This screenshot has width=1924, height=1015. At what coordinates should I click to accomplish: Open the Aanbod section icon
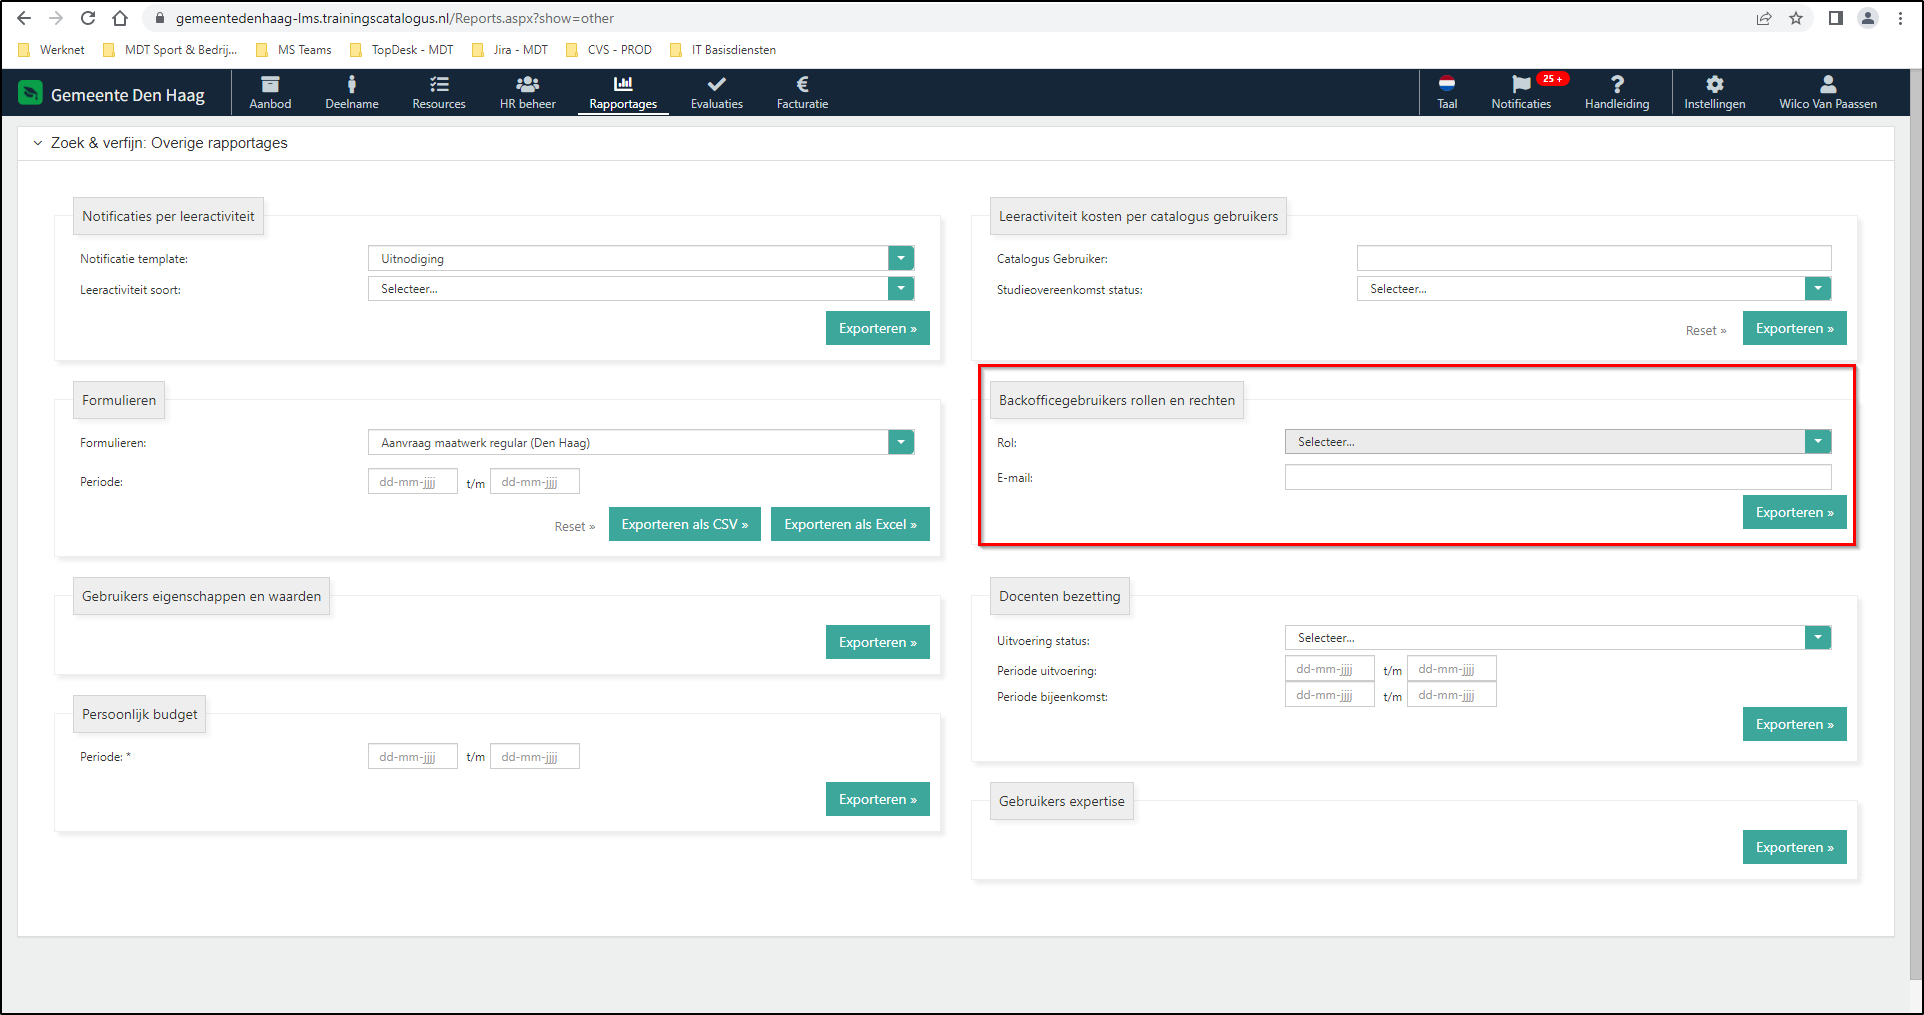tap(270, 85)
